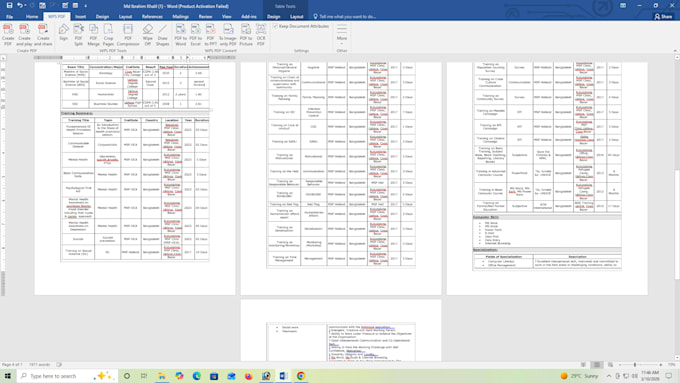The image size is (680, 383).
Task: Convert with PDF to Picture
Action: [246, 35]
